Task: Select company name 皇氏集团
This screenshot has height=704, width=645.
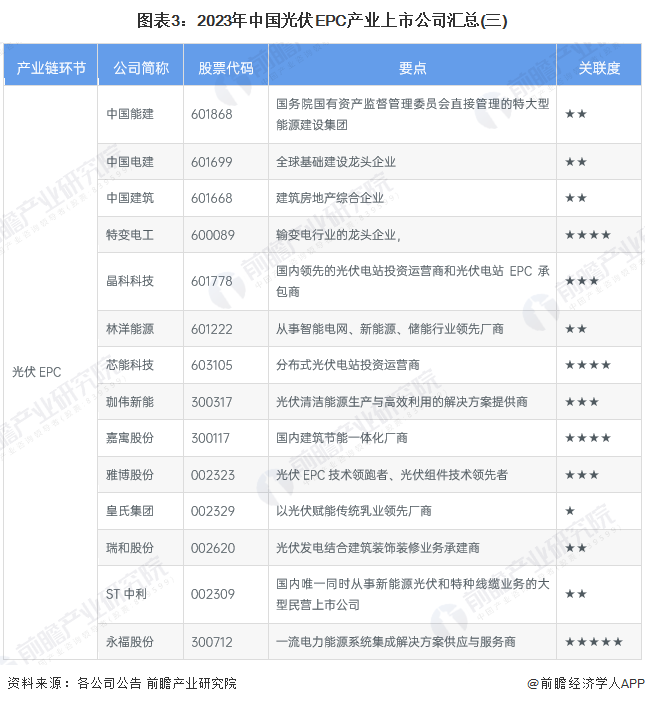Action: 130,511
